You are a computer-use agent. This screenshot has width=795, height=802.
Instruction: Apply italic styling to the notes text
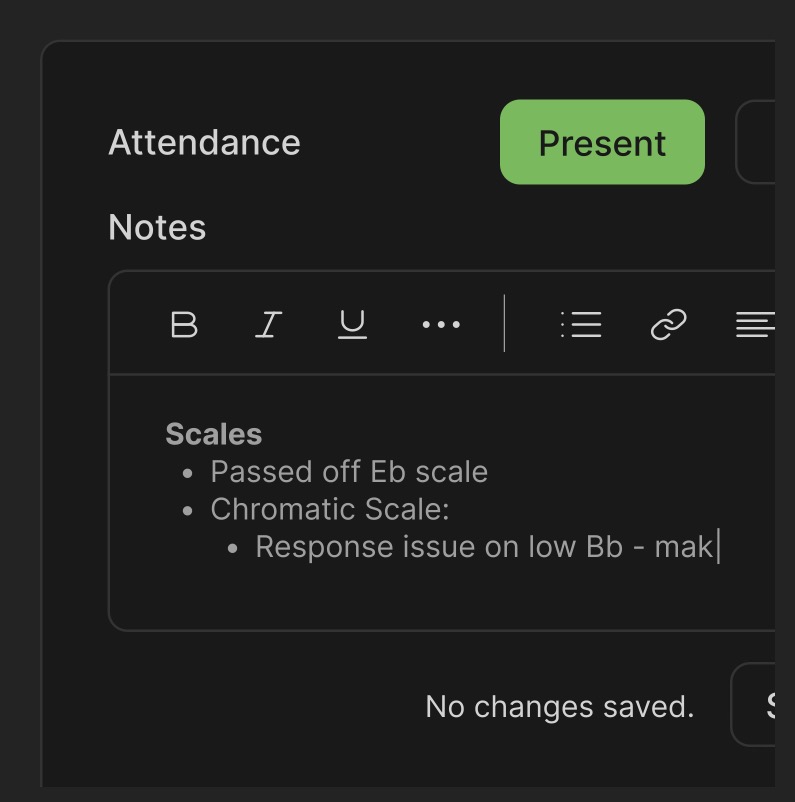267,324
